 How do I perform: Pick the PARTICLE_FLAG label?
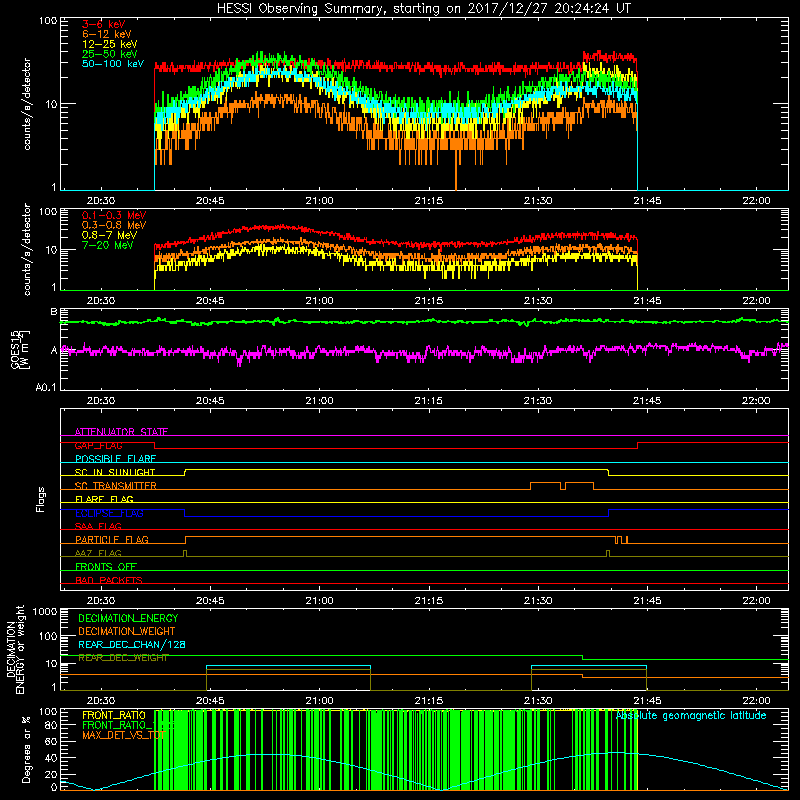coord(112,540)
